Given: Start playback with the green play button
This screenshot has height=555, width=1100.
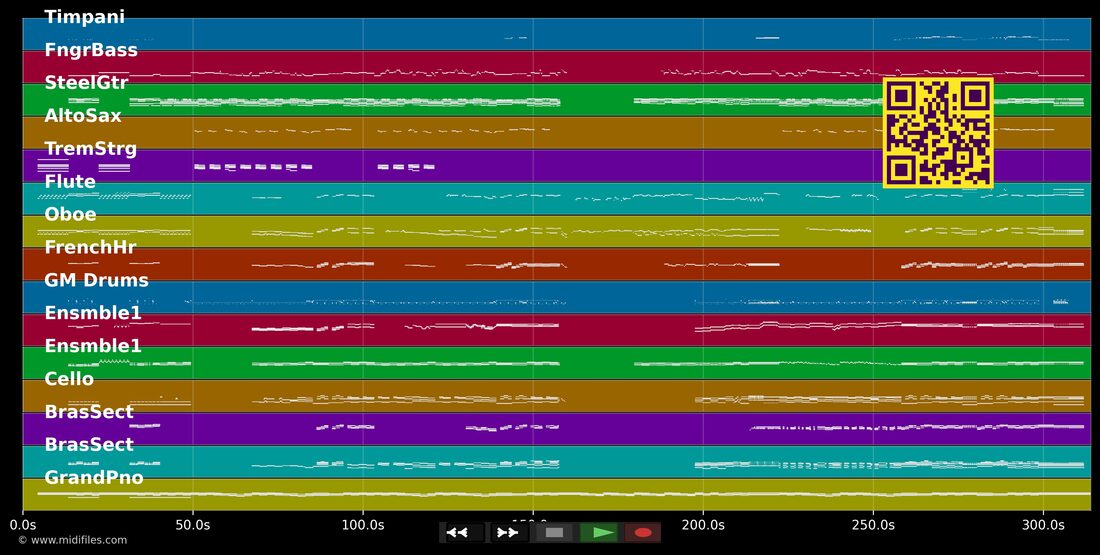Looking at the screenshot, I should pyautogui.click(x=599, y=533).
